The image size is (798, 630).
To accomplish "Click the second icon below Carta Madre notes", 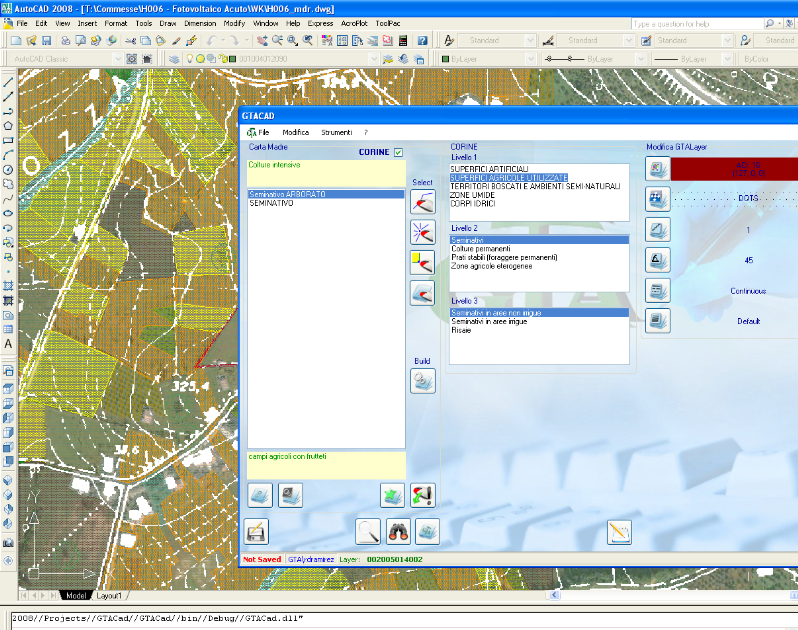I will tap(291, 495).
